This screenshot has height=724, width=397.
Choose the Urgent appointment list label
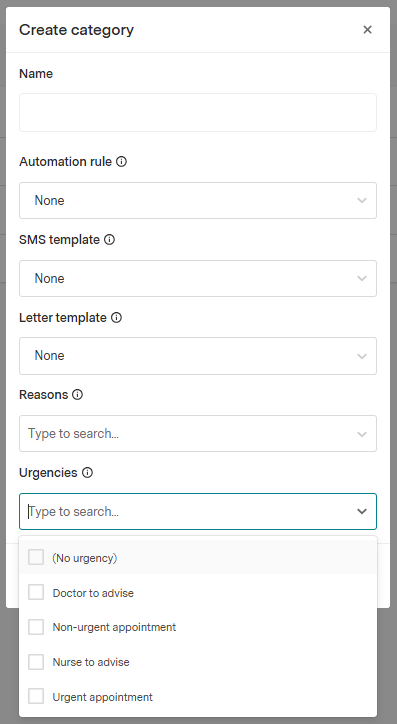[x=102, y=697]
